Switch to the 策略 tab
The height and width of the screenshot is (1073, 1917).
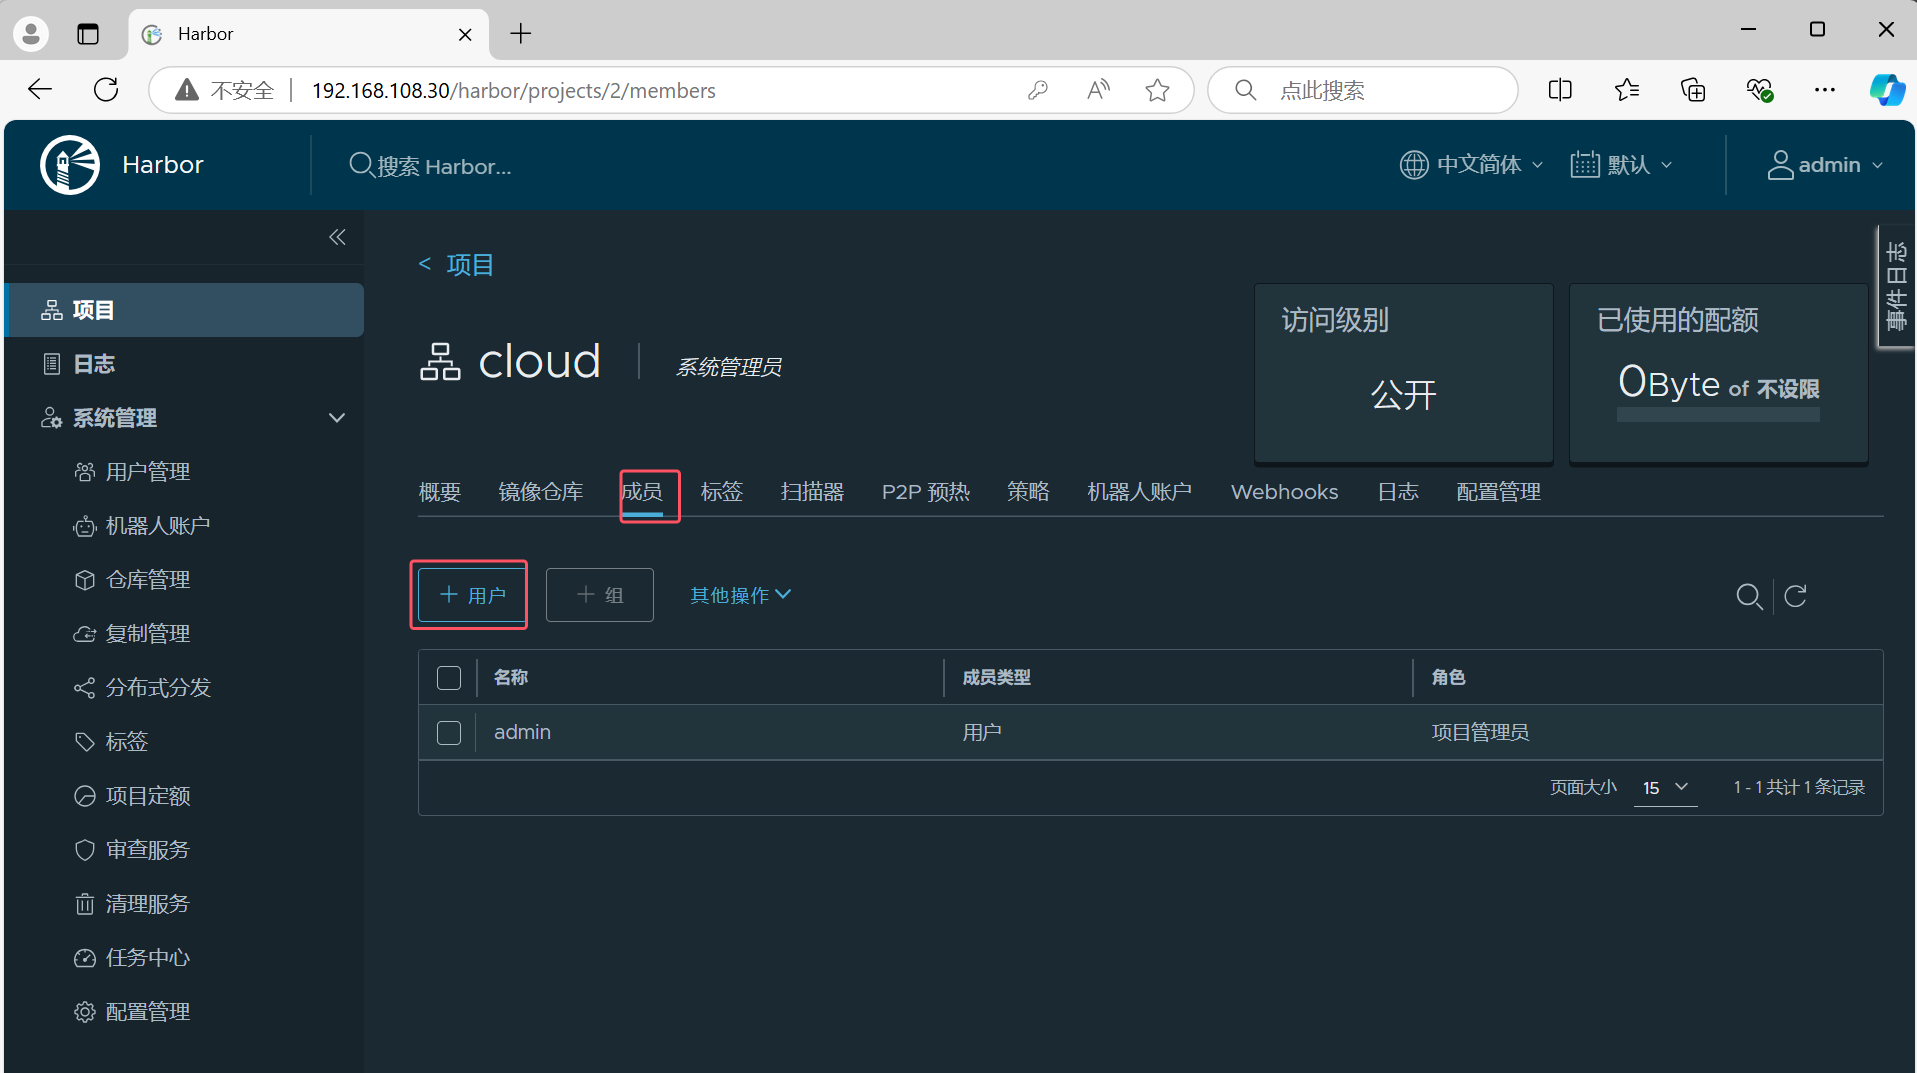[1028, 492]
